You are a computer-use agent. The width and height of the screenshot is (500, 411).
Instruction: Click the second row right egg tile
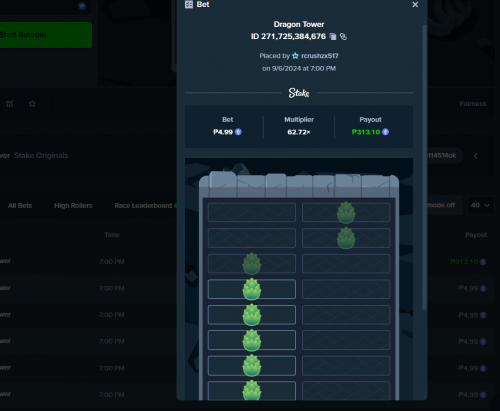click(346, 238)
